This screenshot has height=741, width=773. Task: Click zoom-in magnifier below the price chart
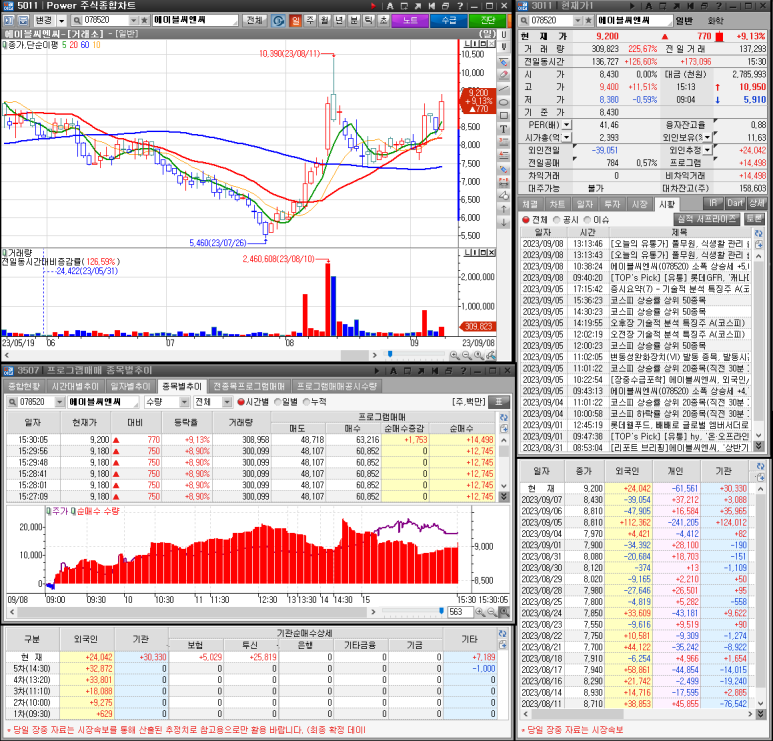(x=454, y=355)
